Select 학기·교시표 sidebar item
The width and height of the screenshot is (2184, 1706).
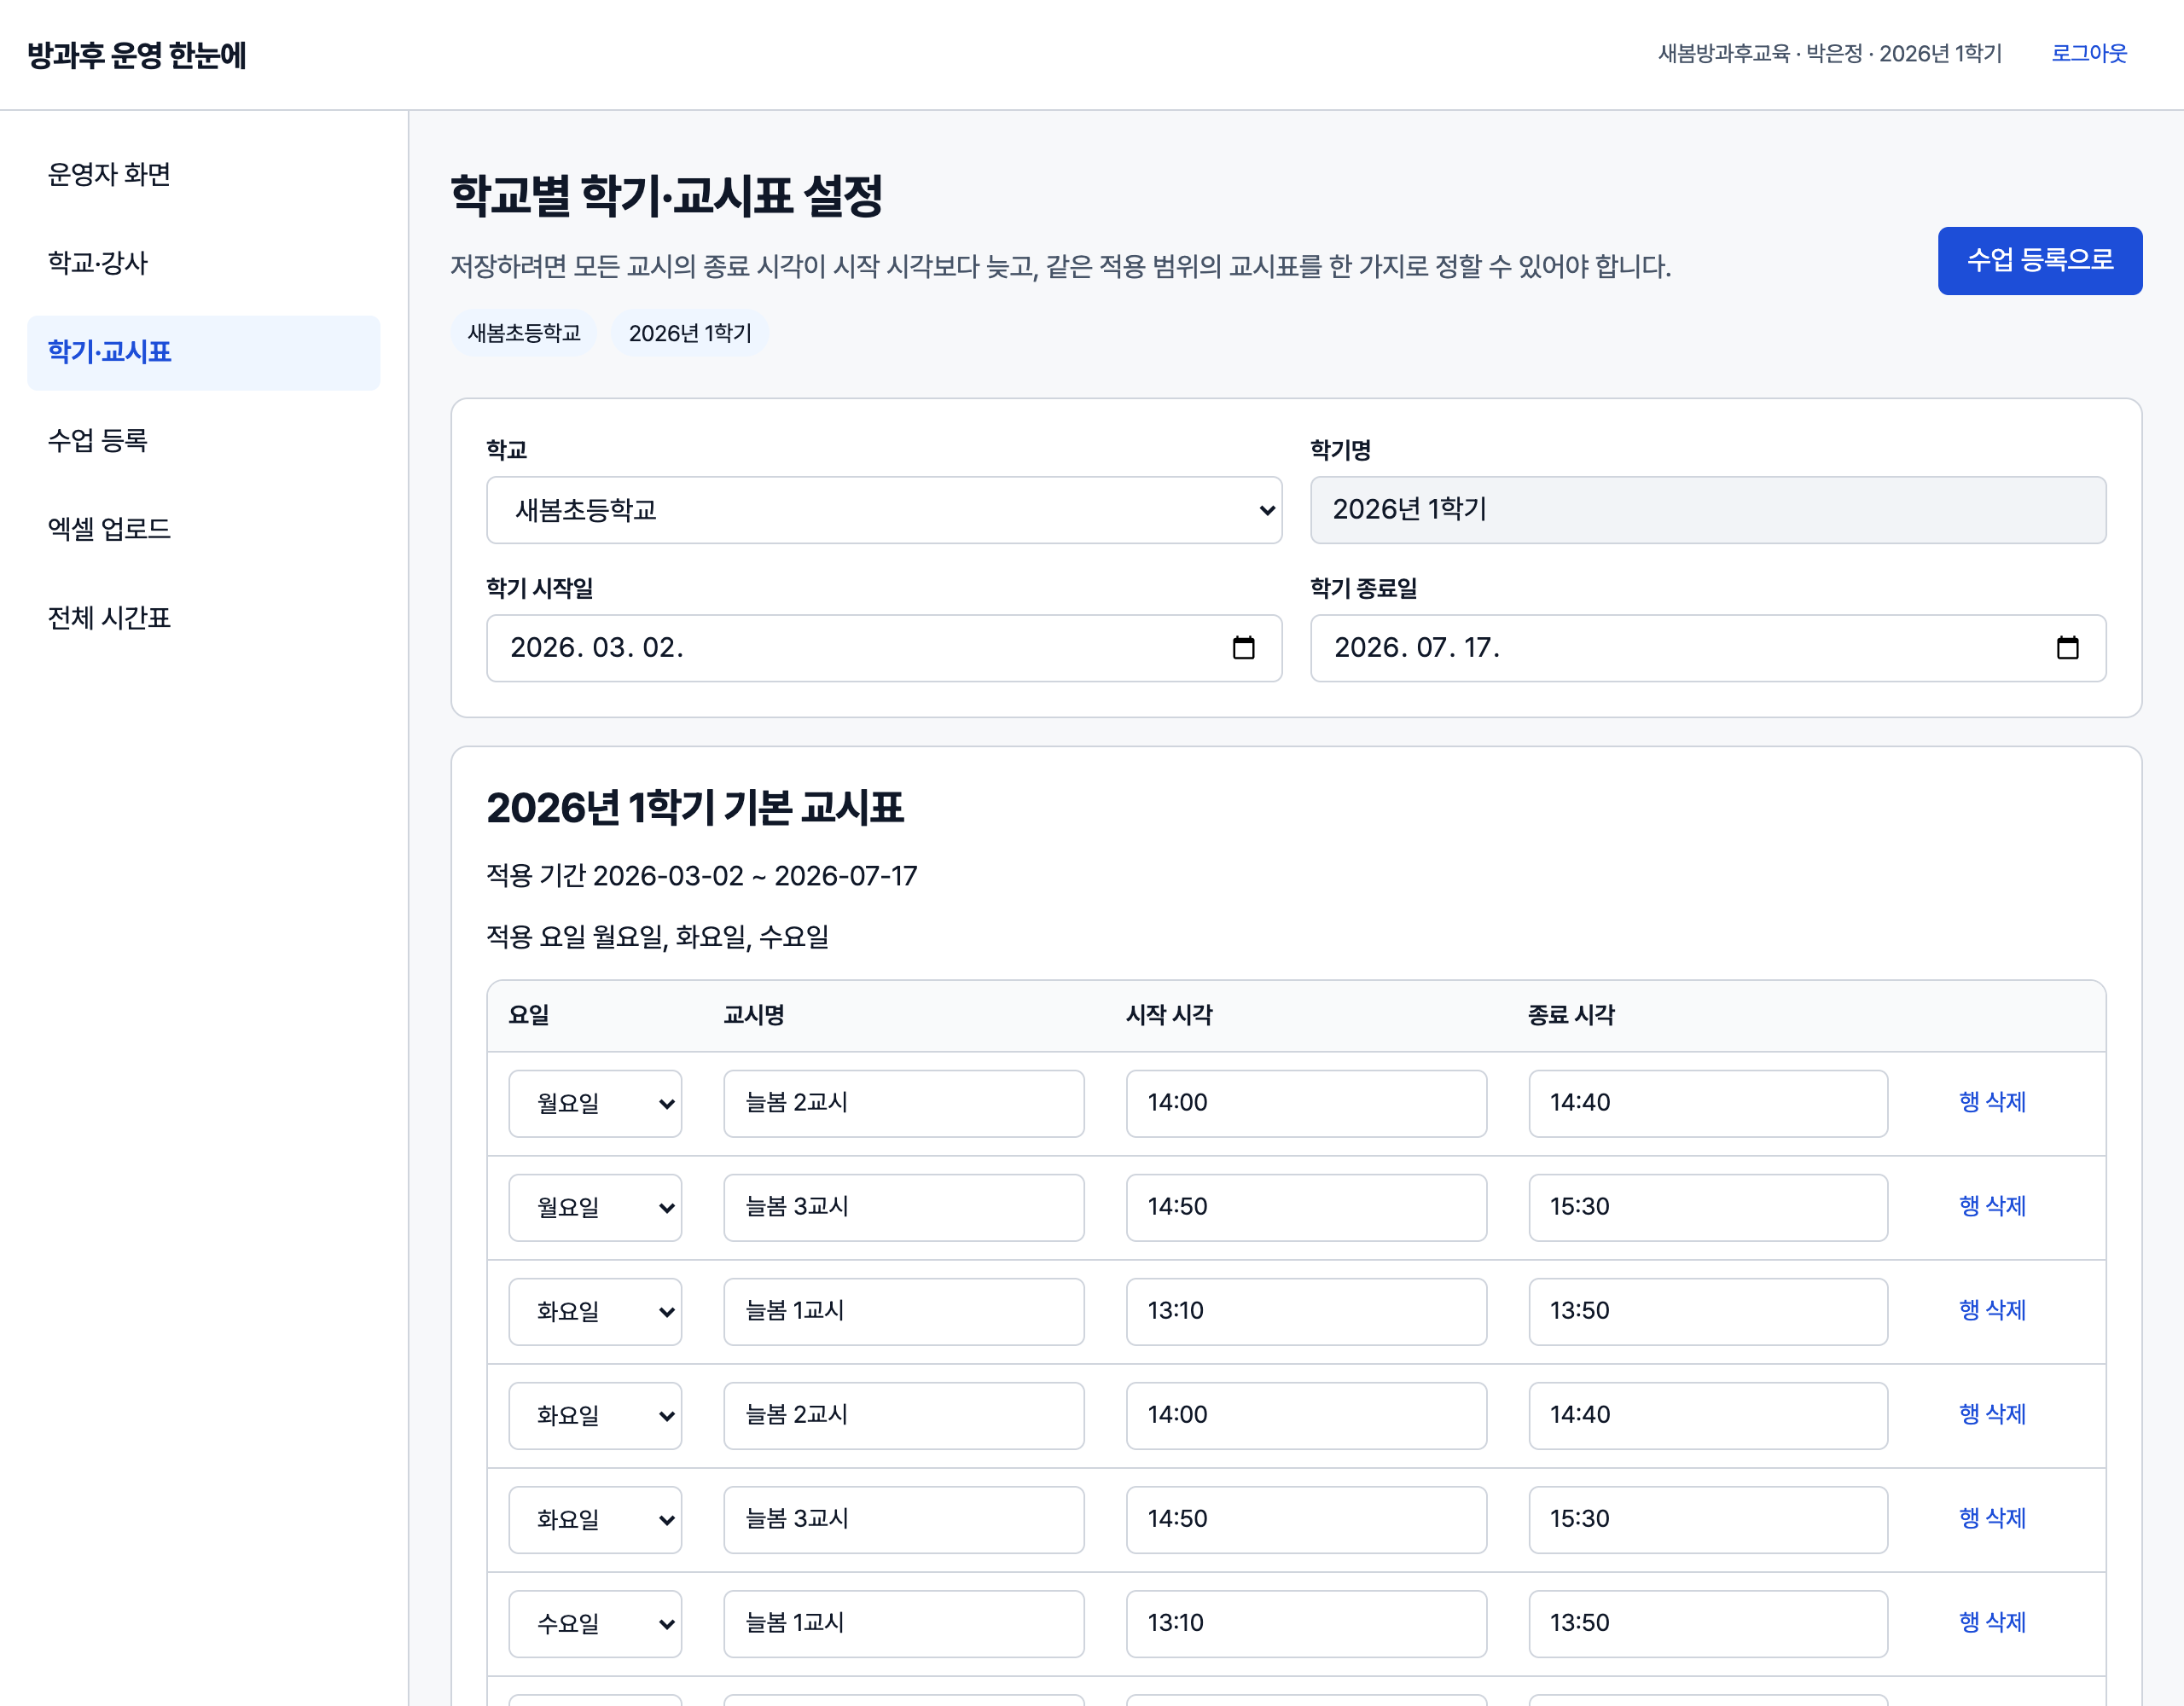[204, 352]
